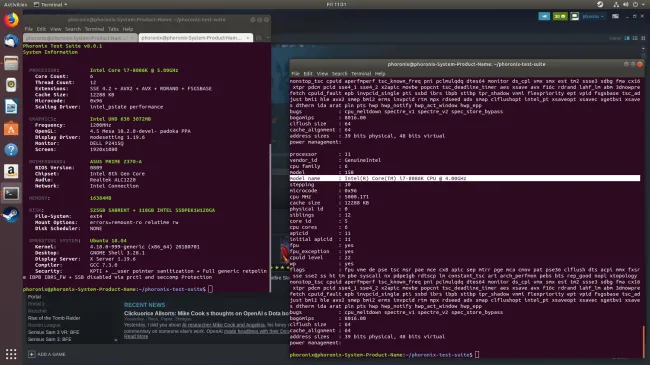The image size is (650, 365).
Task: Select the Terminal icon in the dock
Action: (11, 193)
